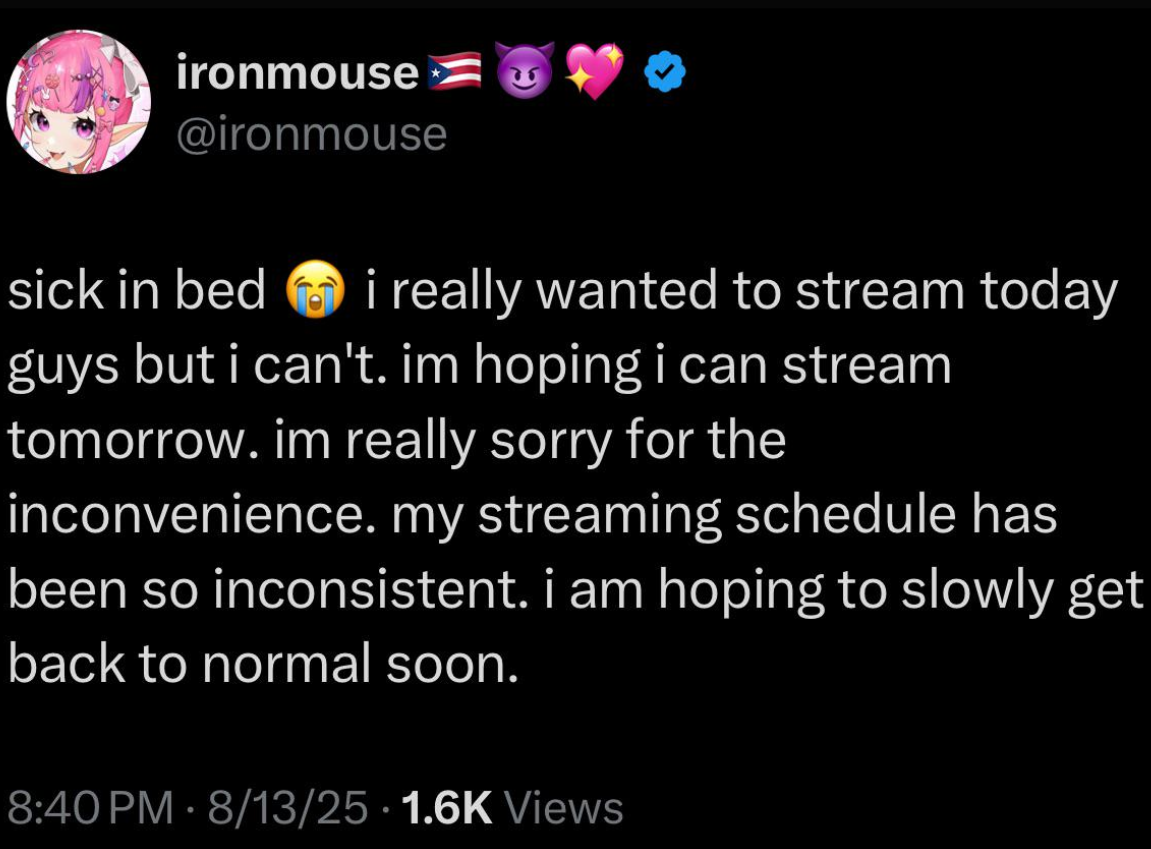Open the @ironmouse handle link

pyautogui.click(x=311, y=133)
